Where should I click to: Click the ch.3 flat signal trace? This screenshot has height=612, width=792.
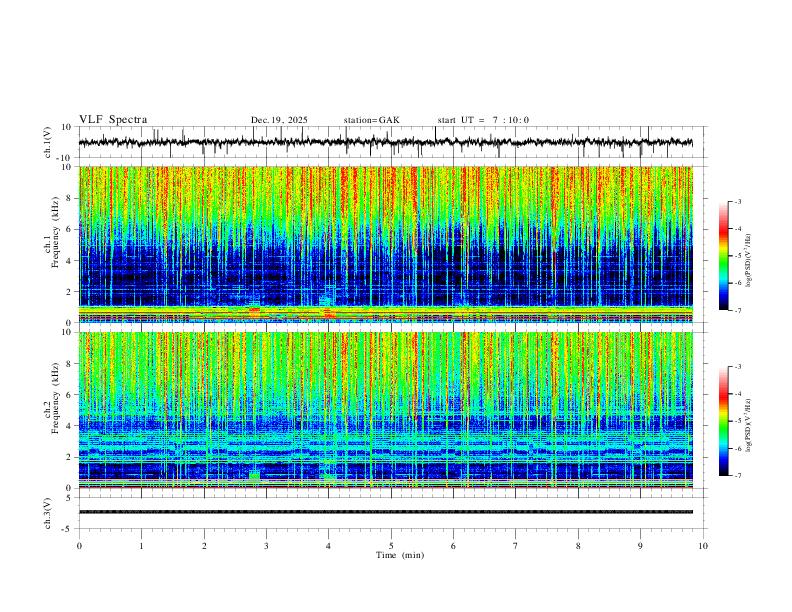point(385,512)
